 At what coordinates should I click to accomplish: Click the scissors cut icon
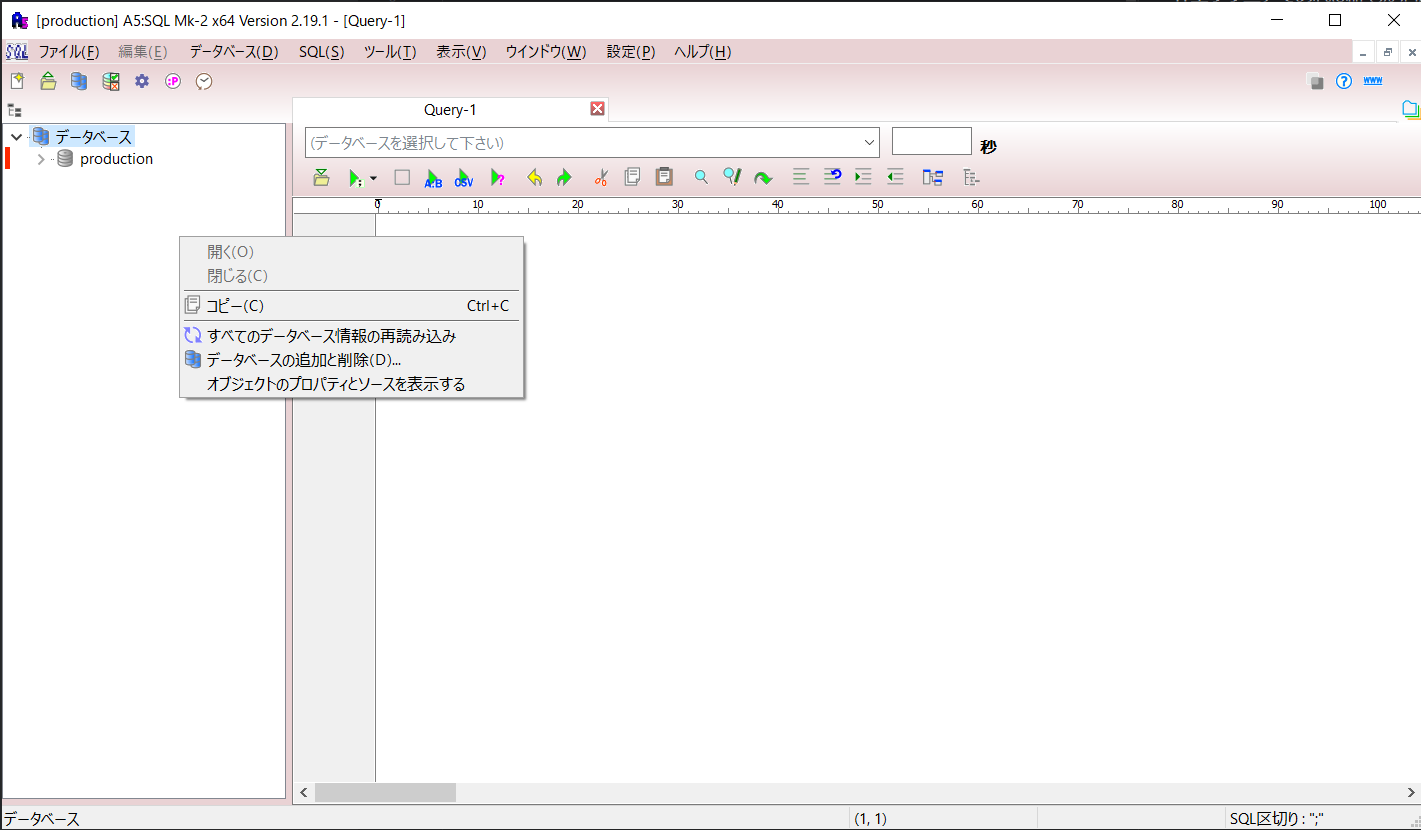(600, 178)
